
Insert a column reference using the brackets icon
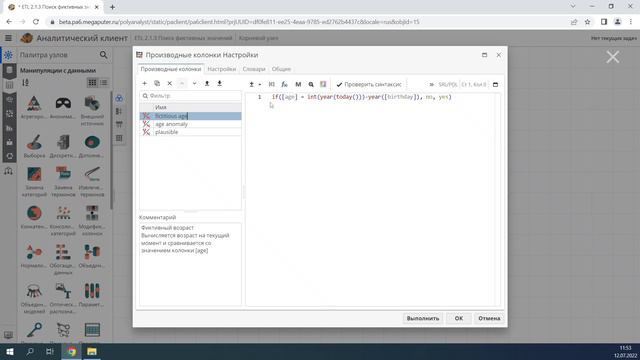pos(272,84)
